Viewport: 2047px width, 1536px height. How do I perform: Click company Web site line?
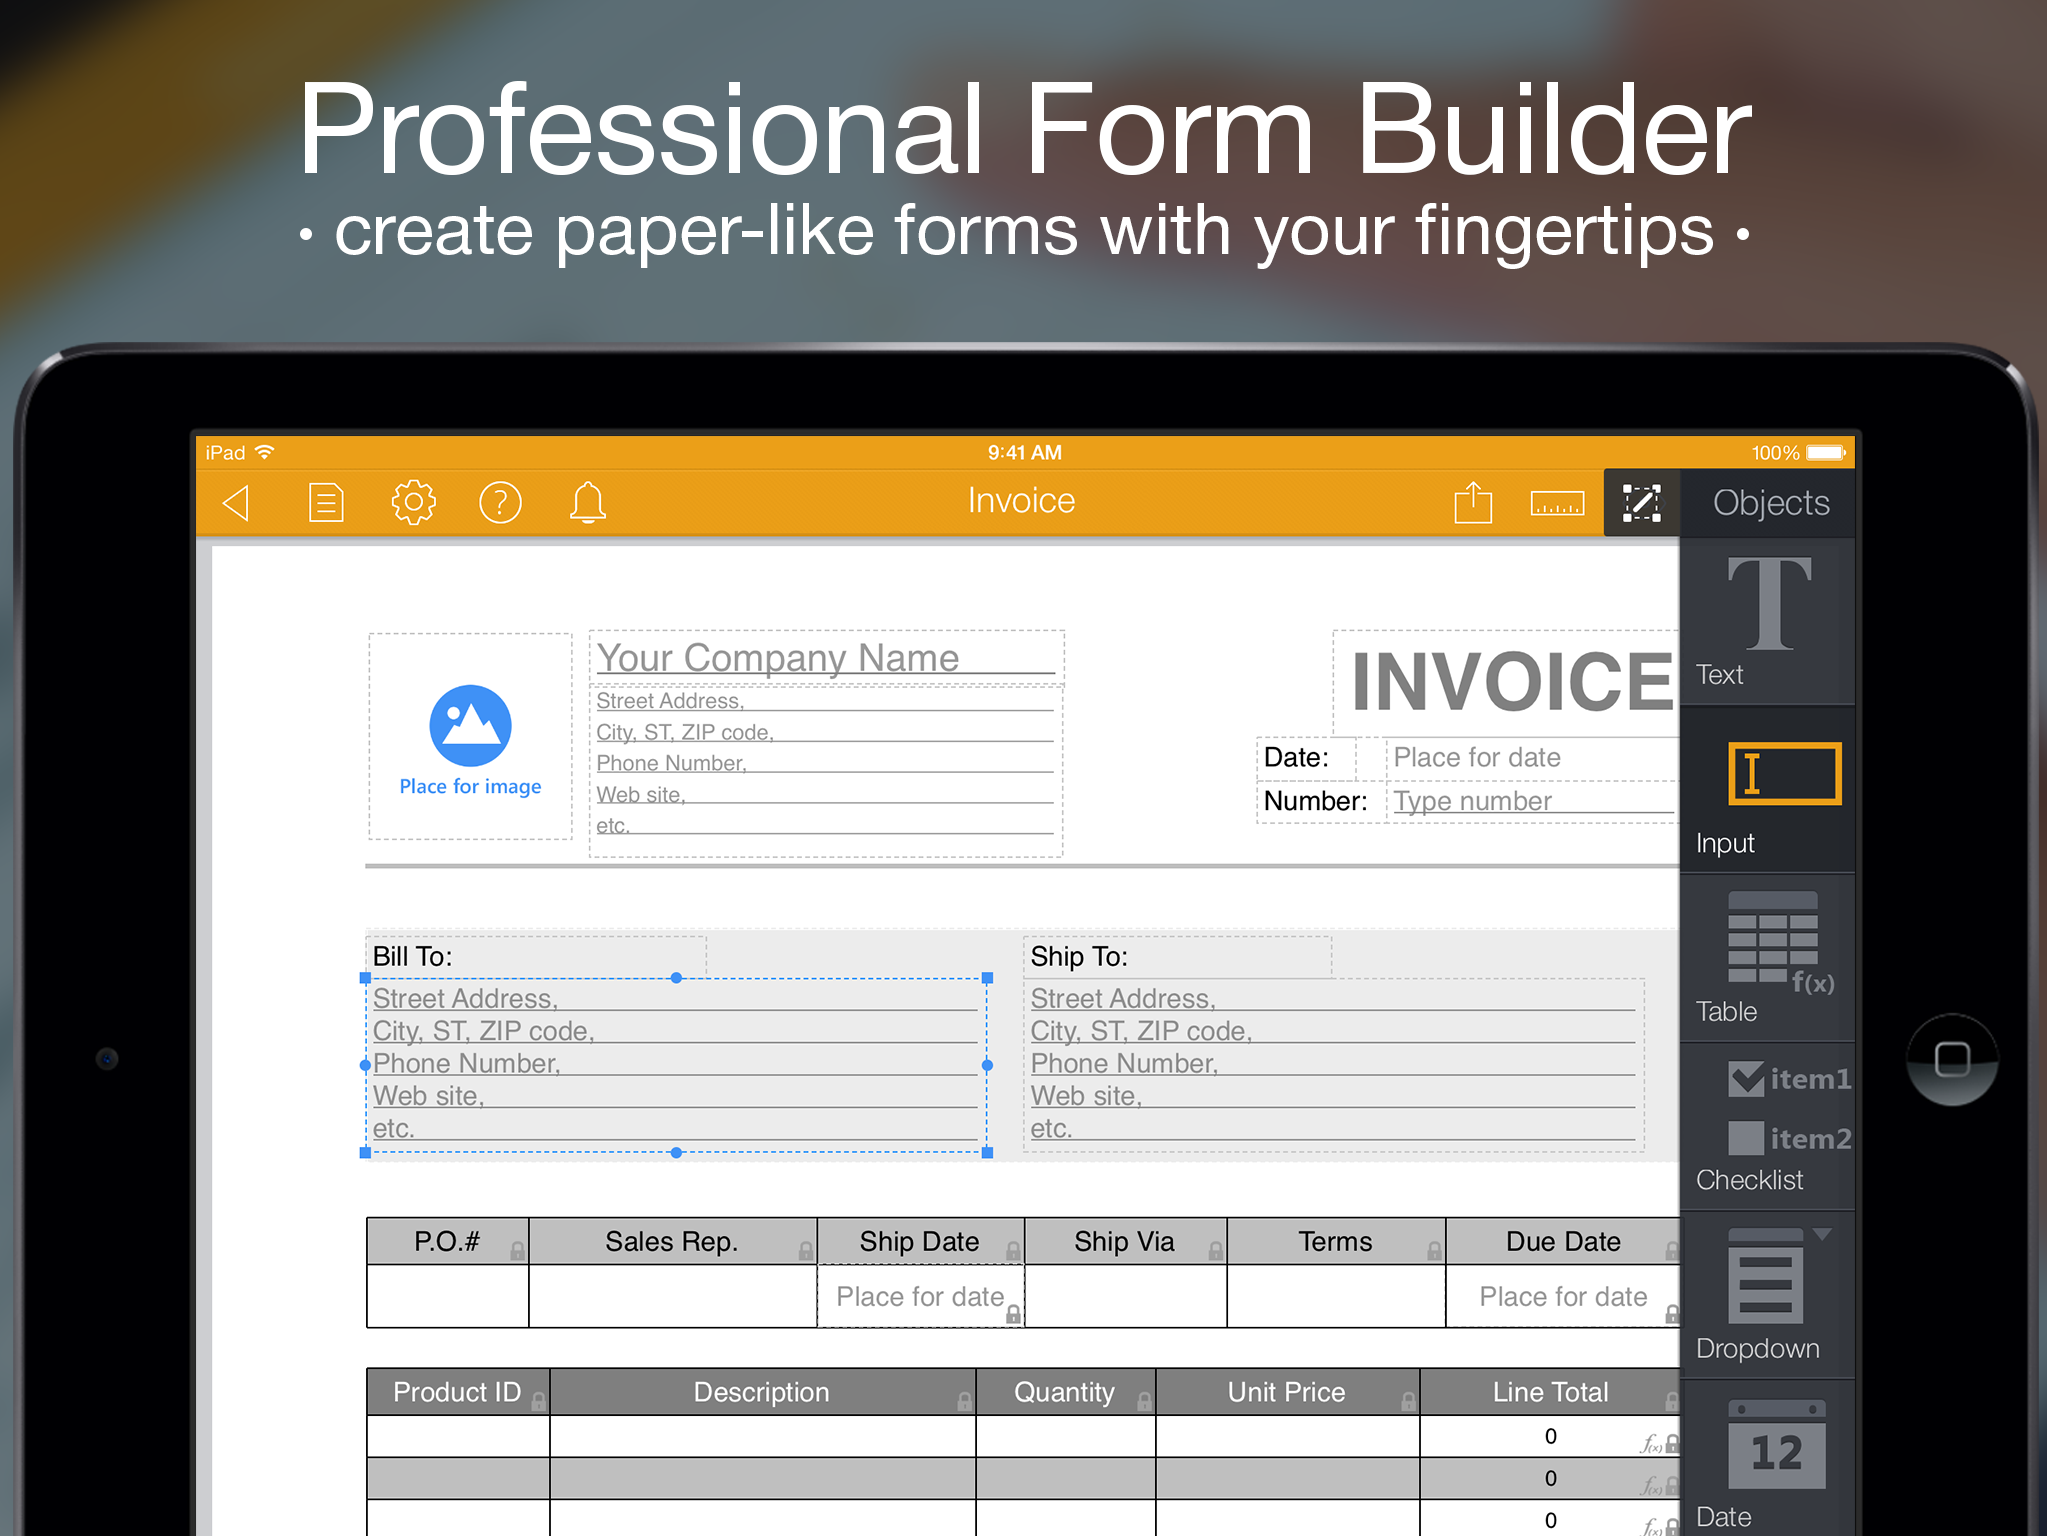click(825, 794)
